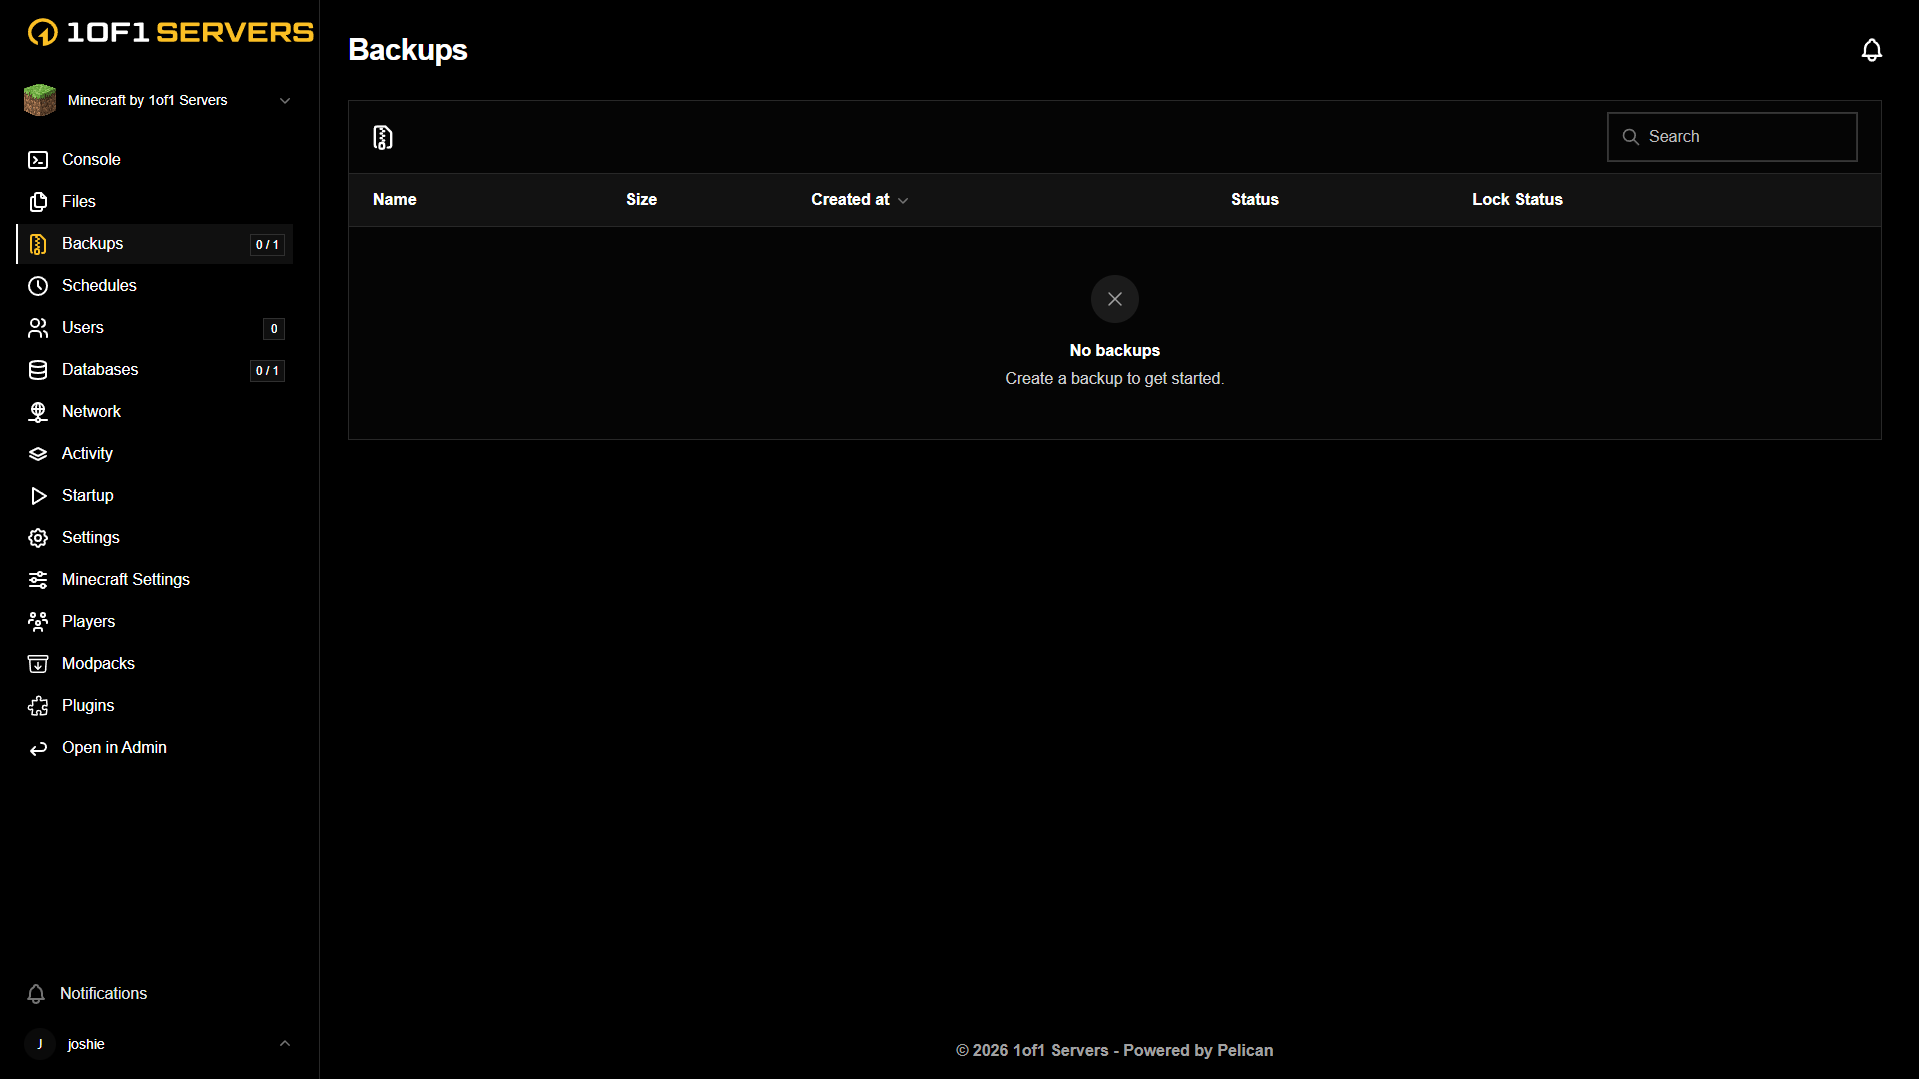The height and width of the screenshot is (1079, 1919).
Task: Click the Minecraft grass block server thumbnail
Action: tap(40, 100)
